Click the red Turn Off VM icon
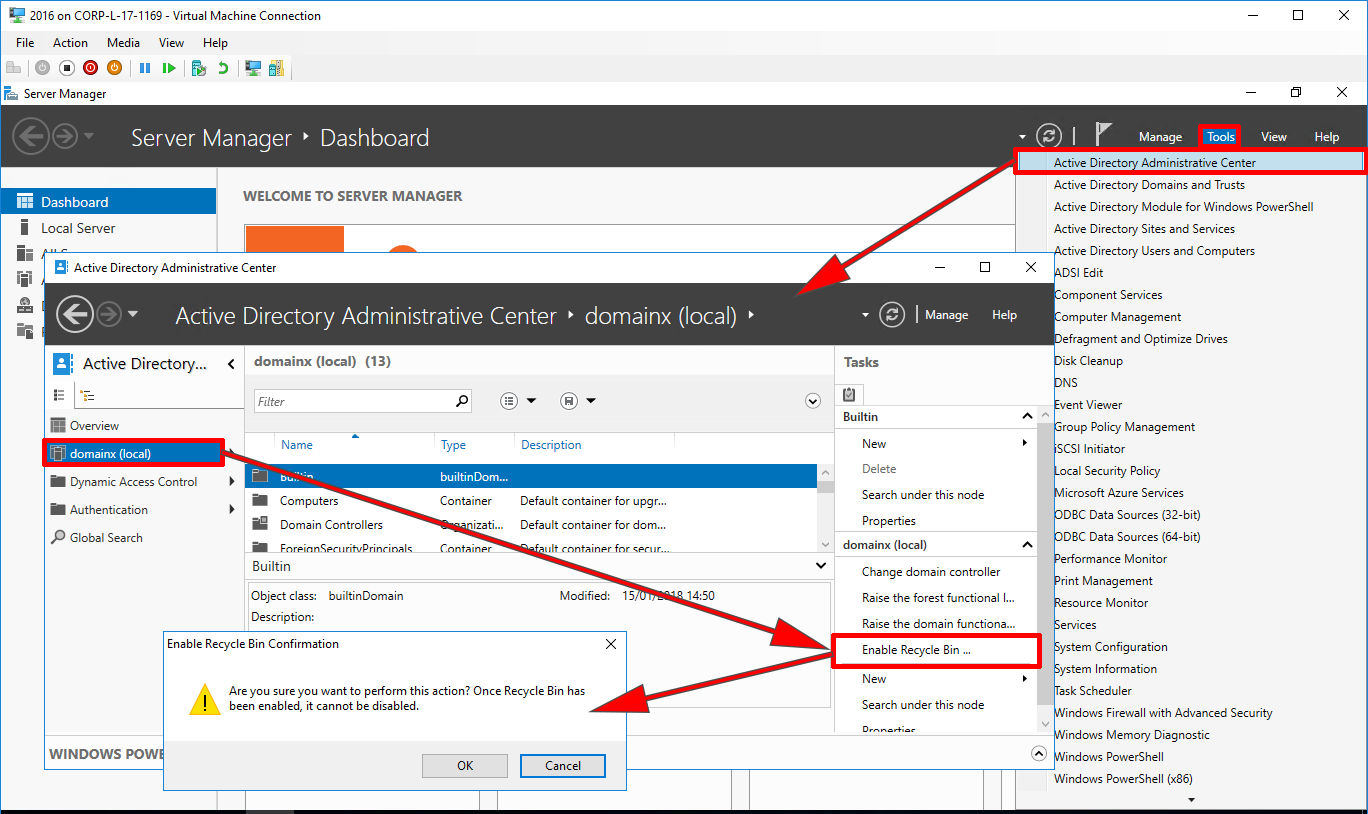The image size is (1368, 814). click(x=90, y=67)
